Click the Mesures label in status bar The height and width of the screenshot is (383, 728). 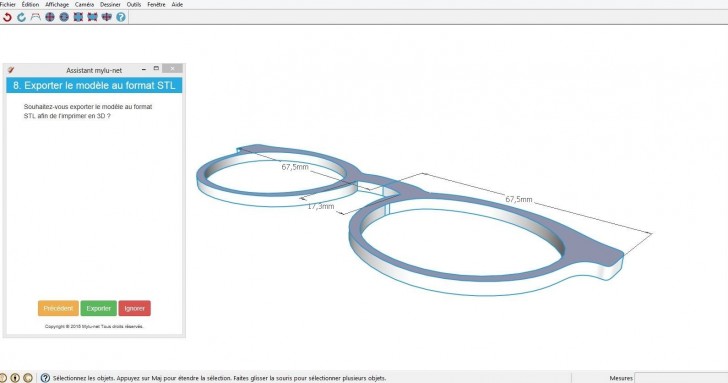point(621,378)
